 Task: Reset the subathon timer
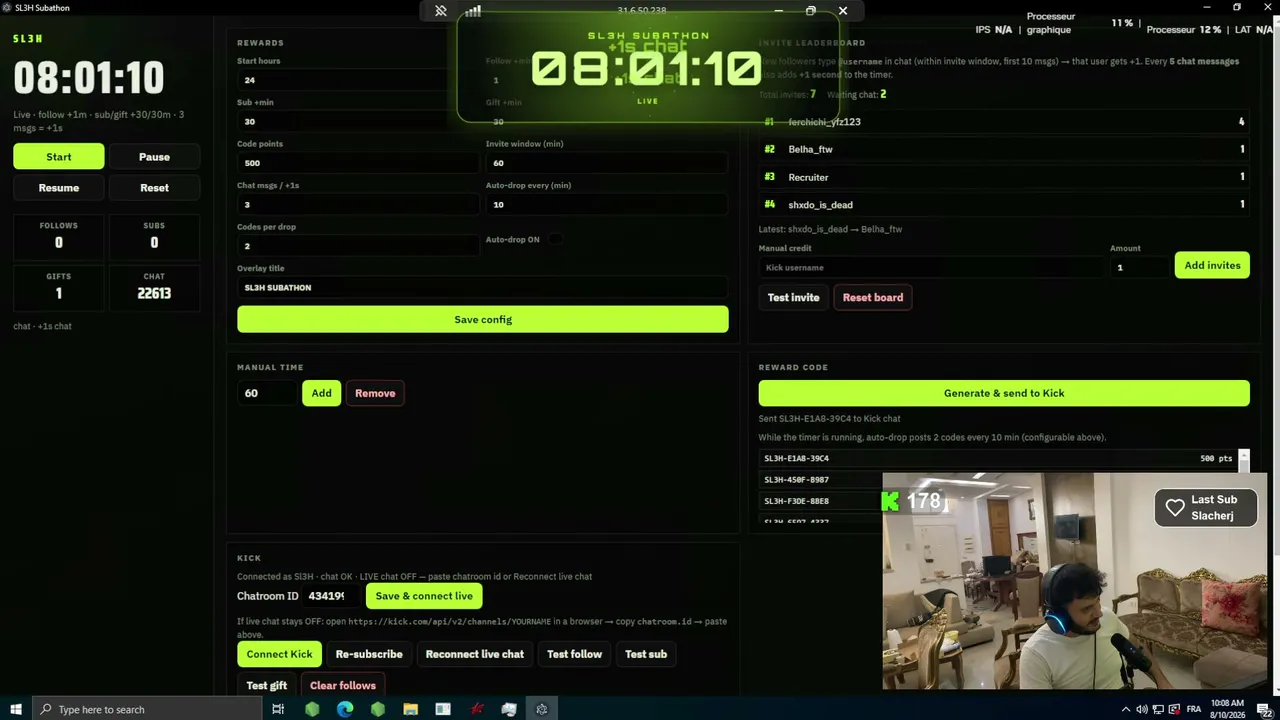click(154, 187)
